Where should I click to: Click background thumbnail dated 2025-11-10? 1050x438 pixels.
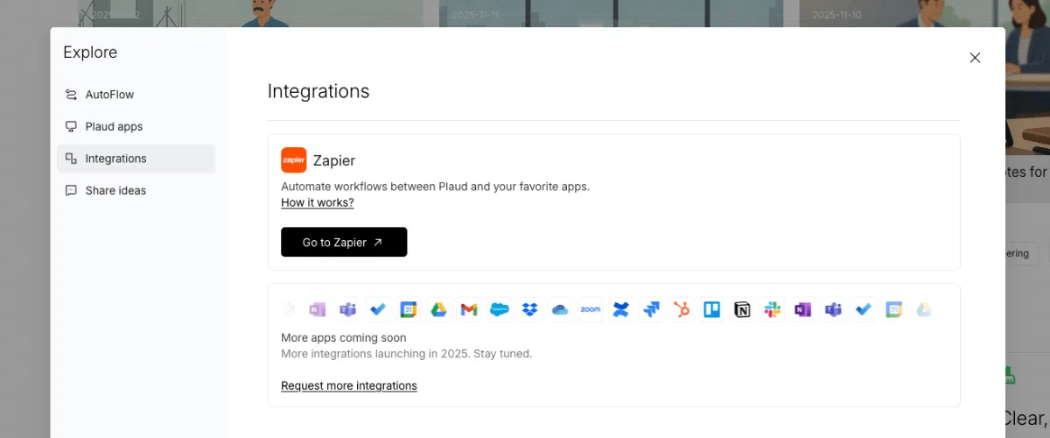coord(924,13)
